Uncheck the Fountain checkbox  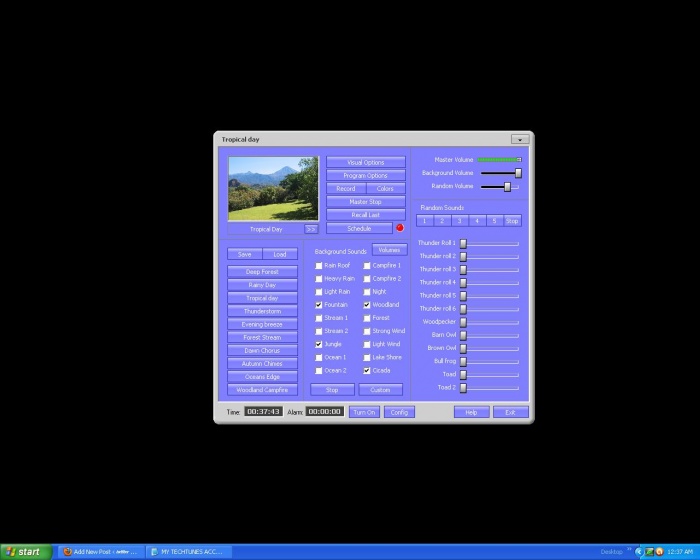coord(319,305)
